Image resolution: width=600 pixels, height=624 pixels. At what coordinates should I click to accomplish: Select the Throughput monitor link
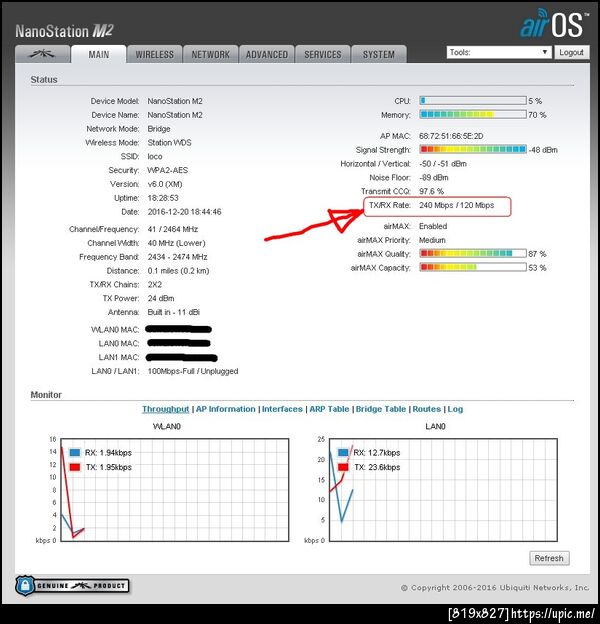(166, 409)
